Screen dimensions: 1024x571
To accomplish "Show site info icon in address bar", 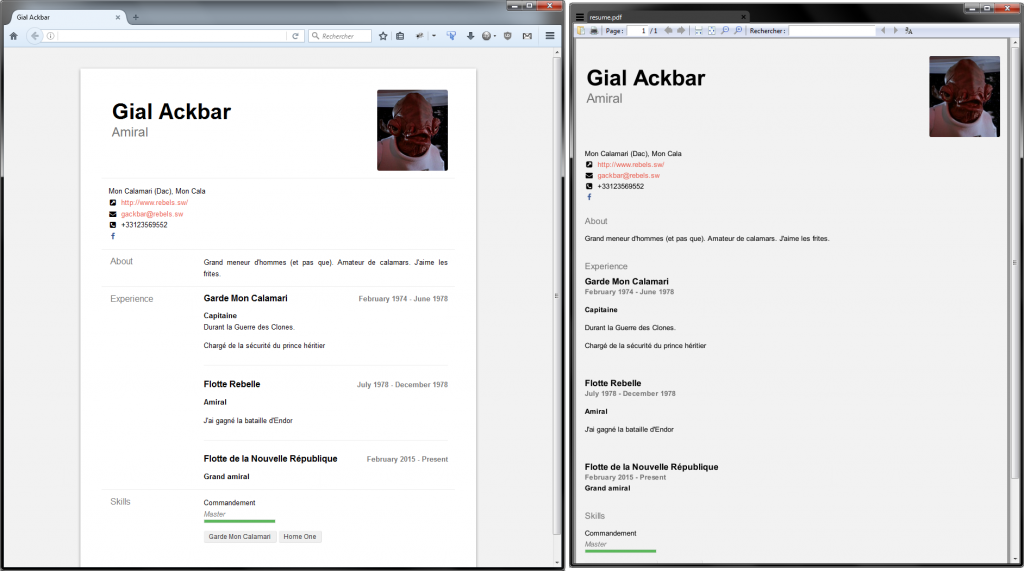I will coord(50,36).
